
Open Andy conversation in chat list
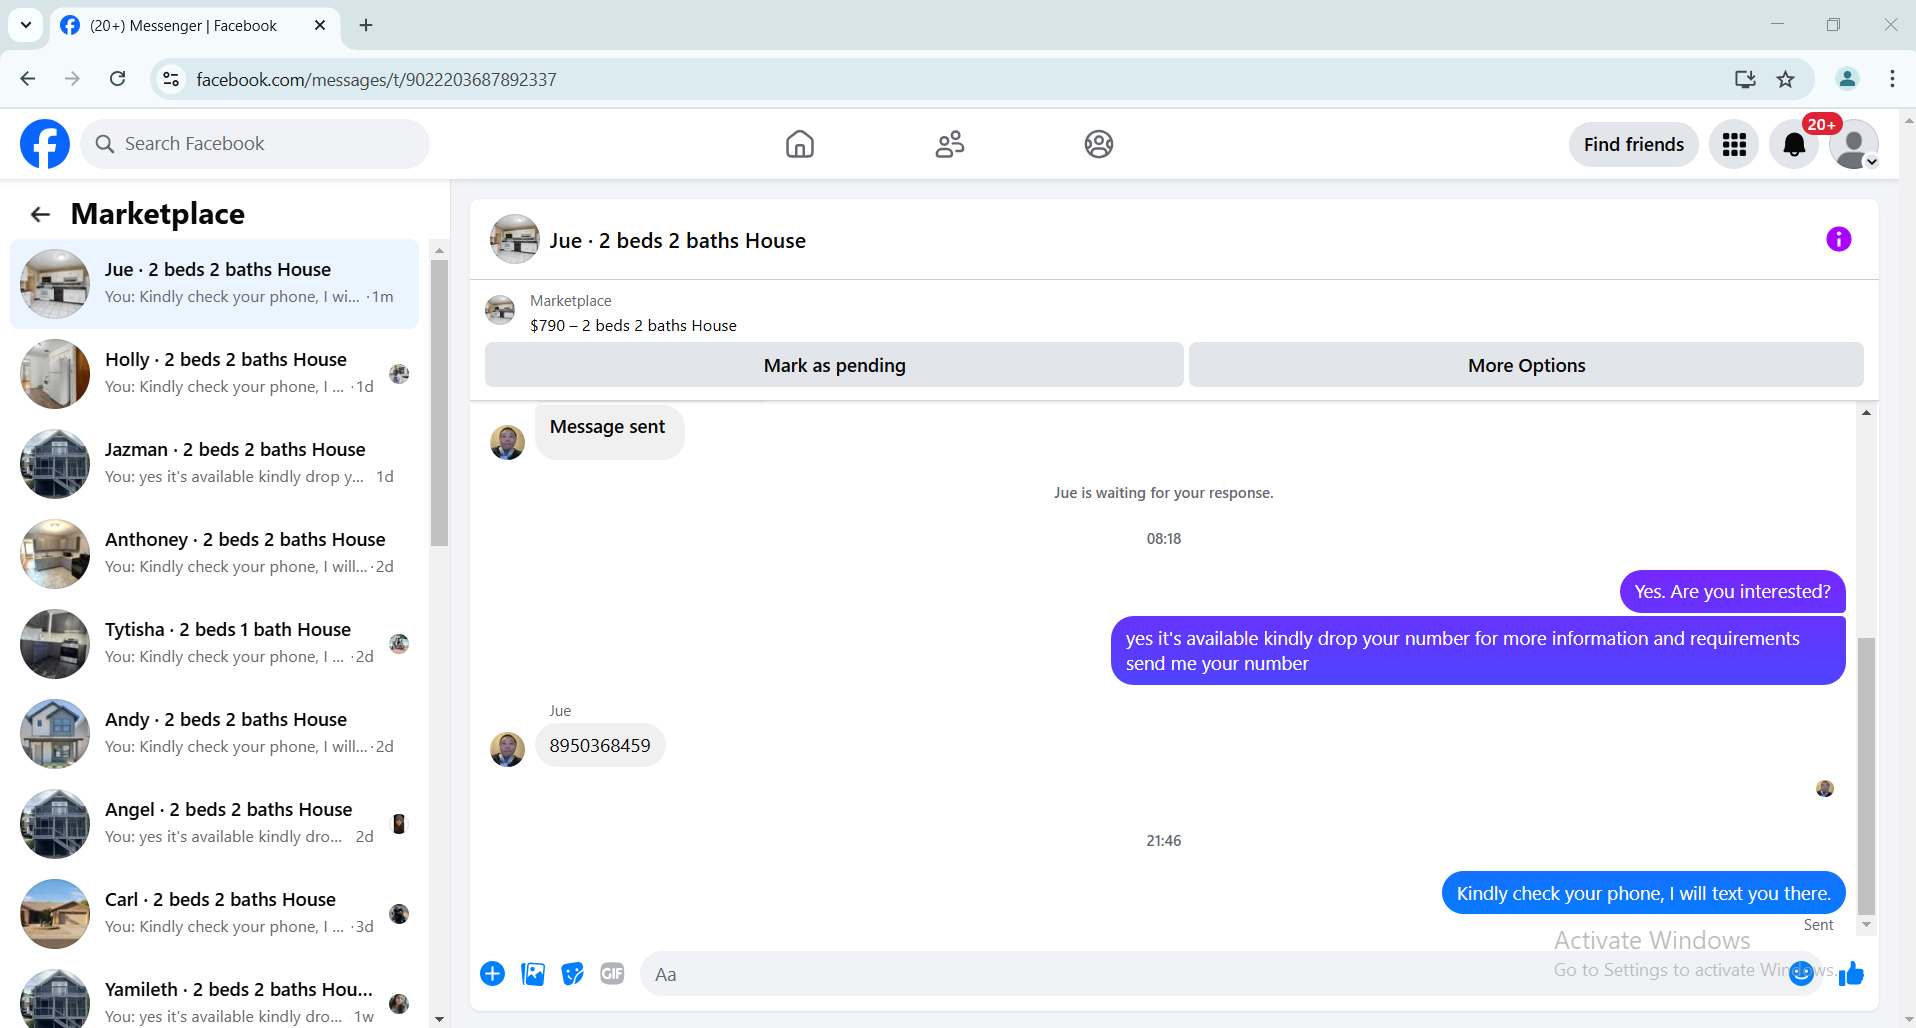coord(214,734)
